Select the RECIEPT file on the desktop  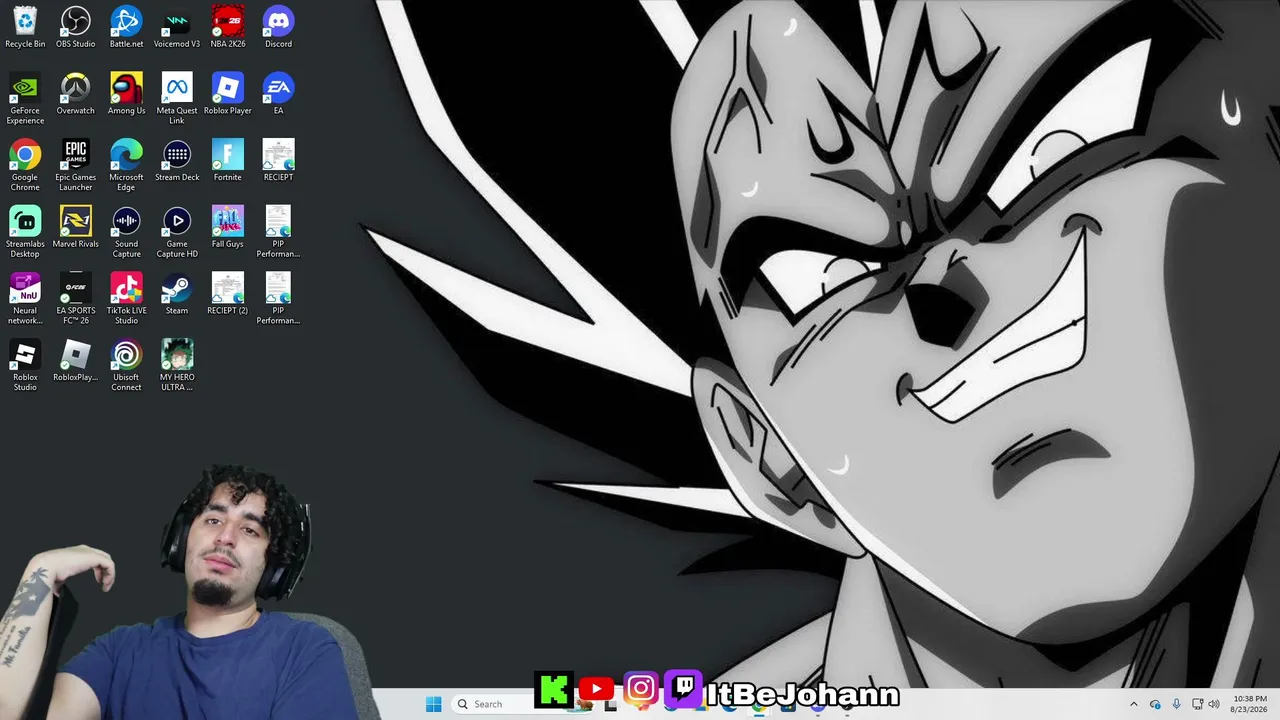coord(278,160)
